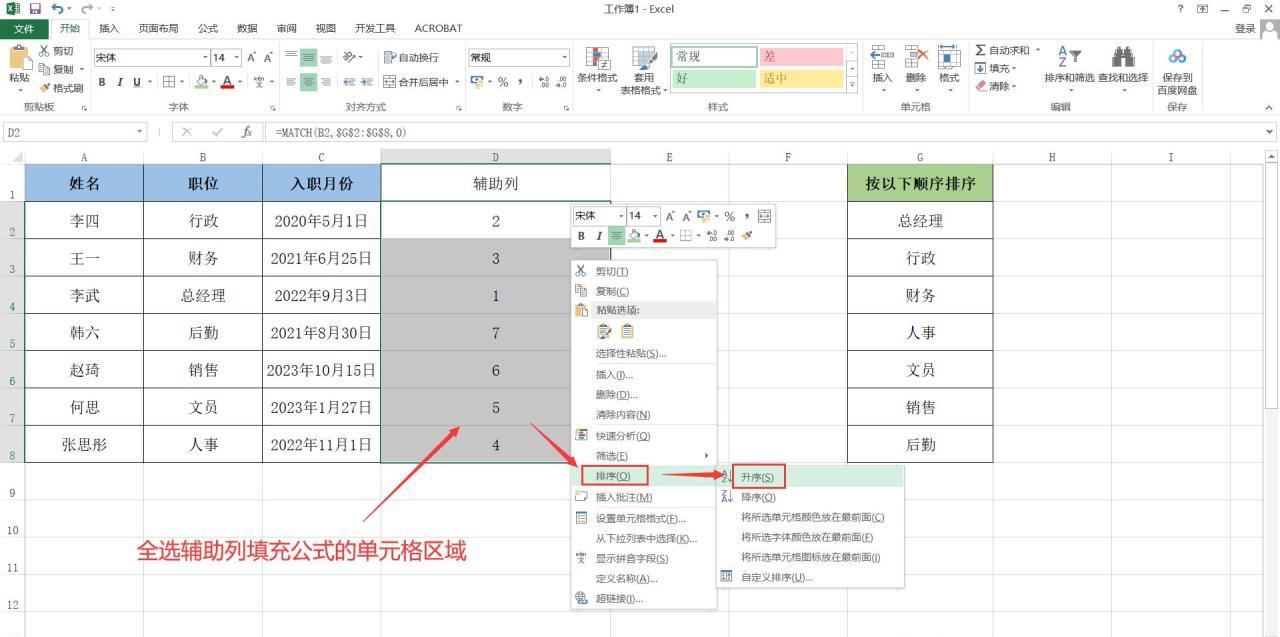Open Format as Table (套用表格格式)
Viewport: 1280px width, 637px height.
tap(644, 70)
